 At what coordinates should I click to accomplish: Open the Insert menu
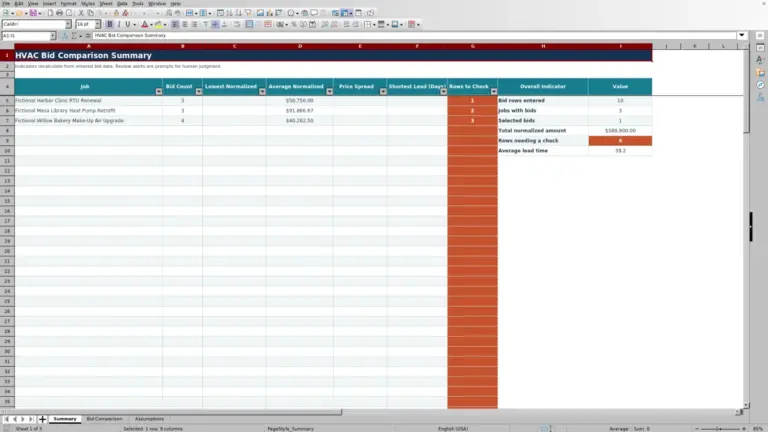tap(49, 3)
